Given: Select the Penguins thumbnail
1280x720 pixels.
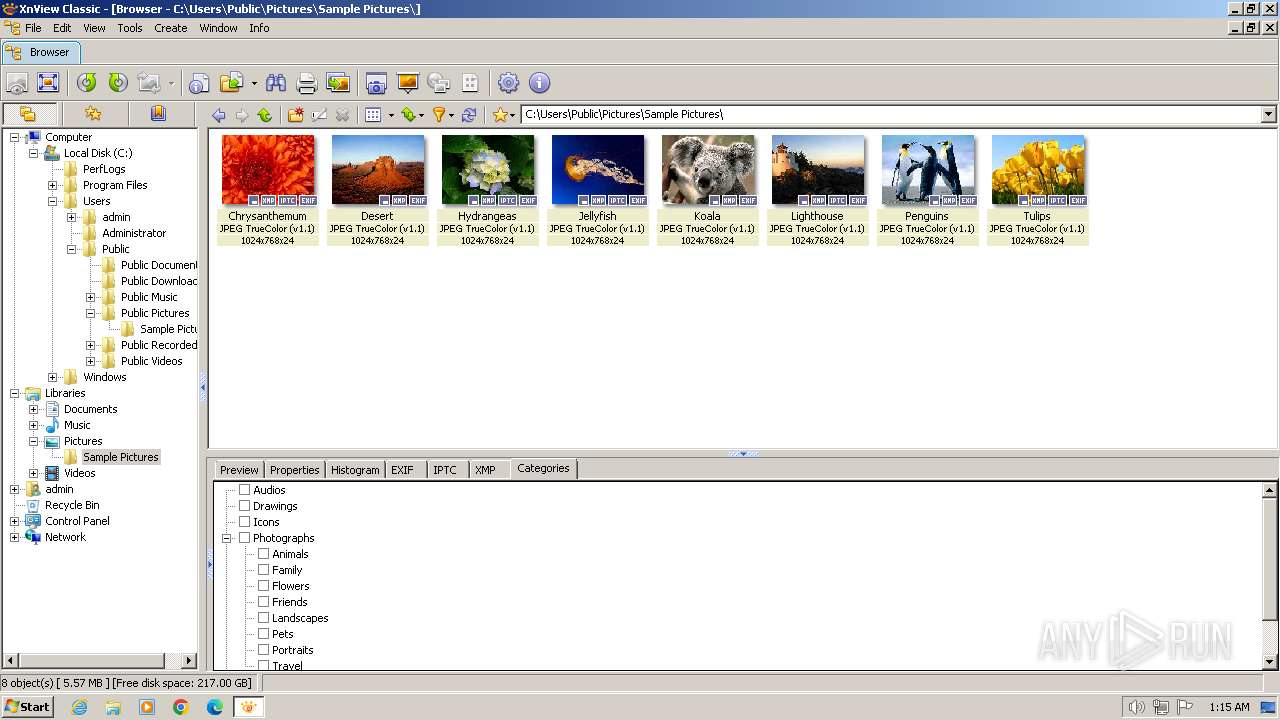Looking at the screenshot, I should coord(927,190).
